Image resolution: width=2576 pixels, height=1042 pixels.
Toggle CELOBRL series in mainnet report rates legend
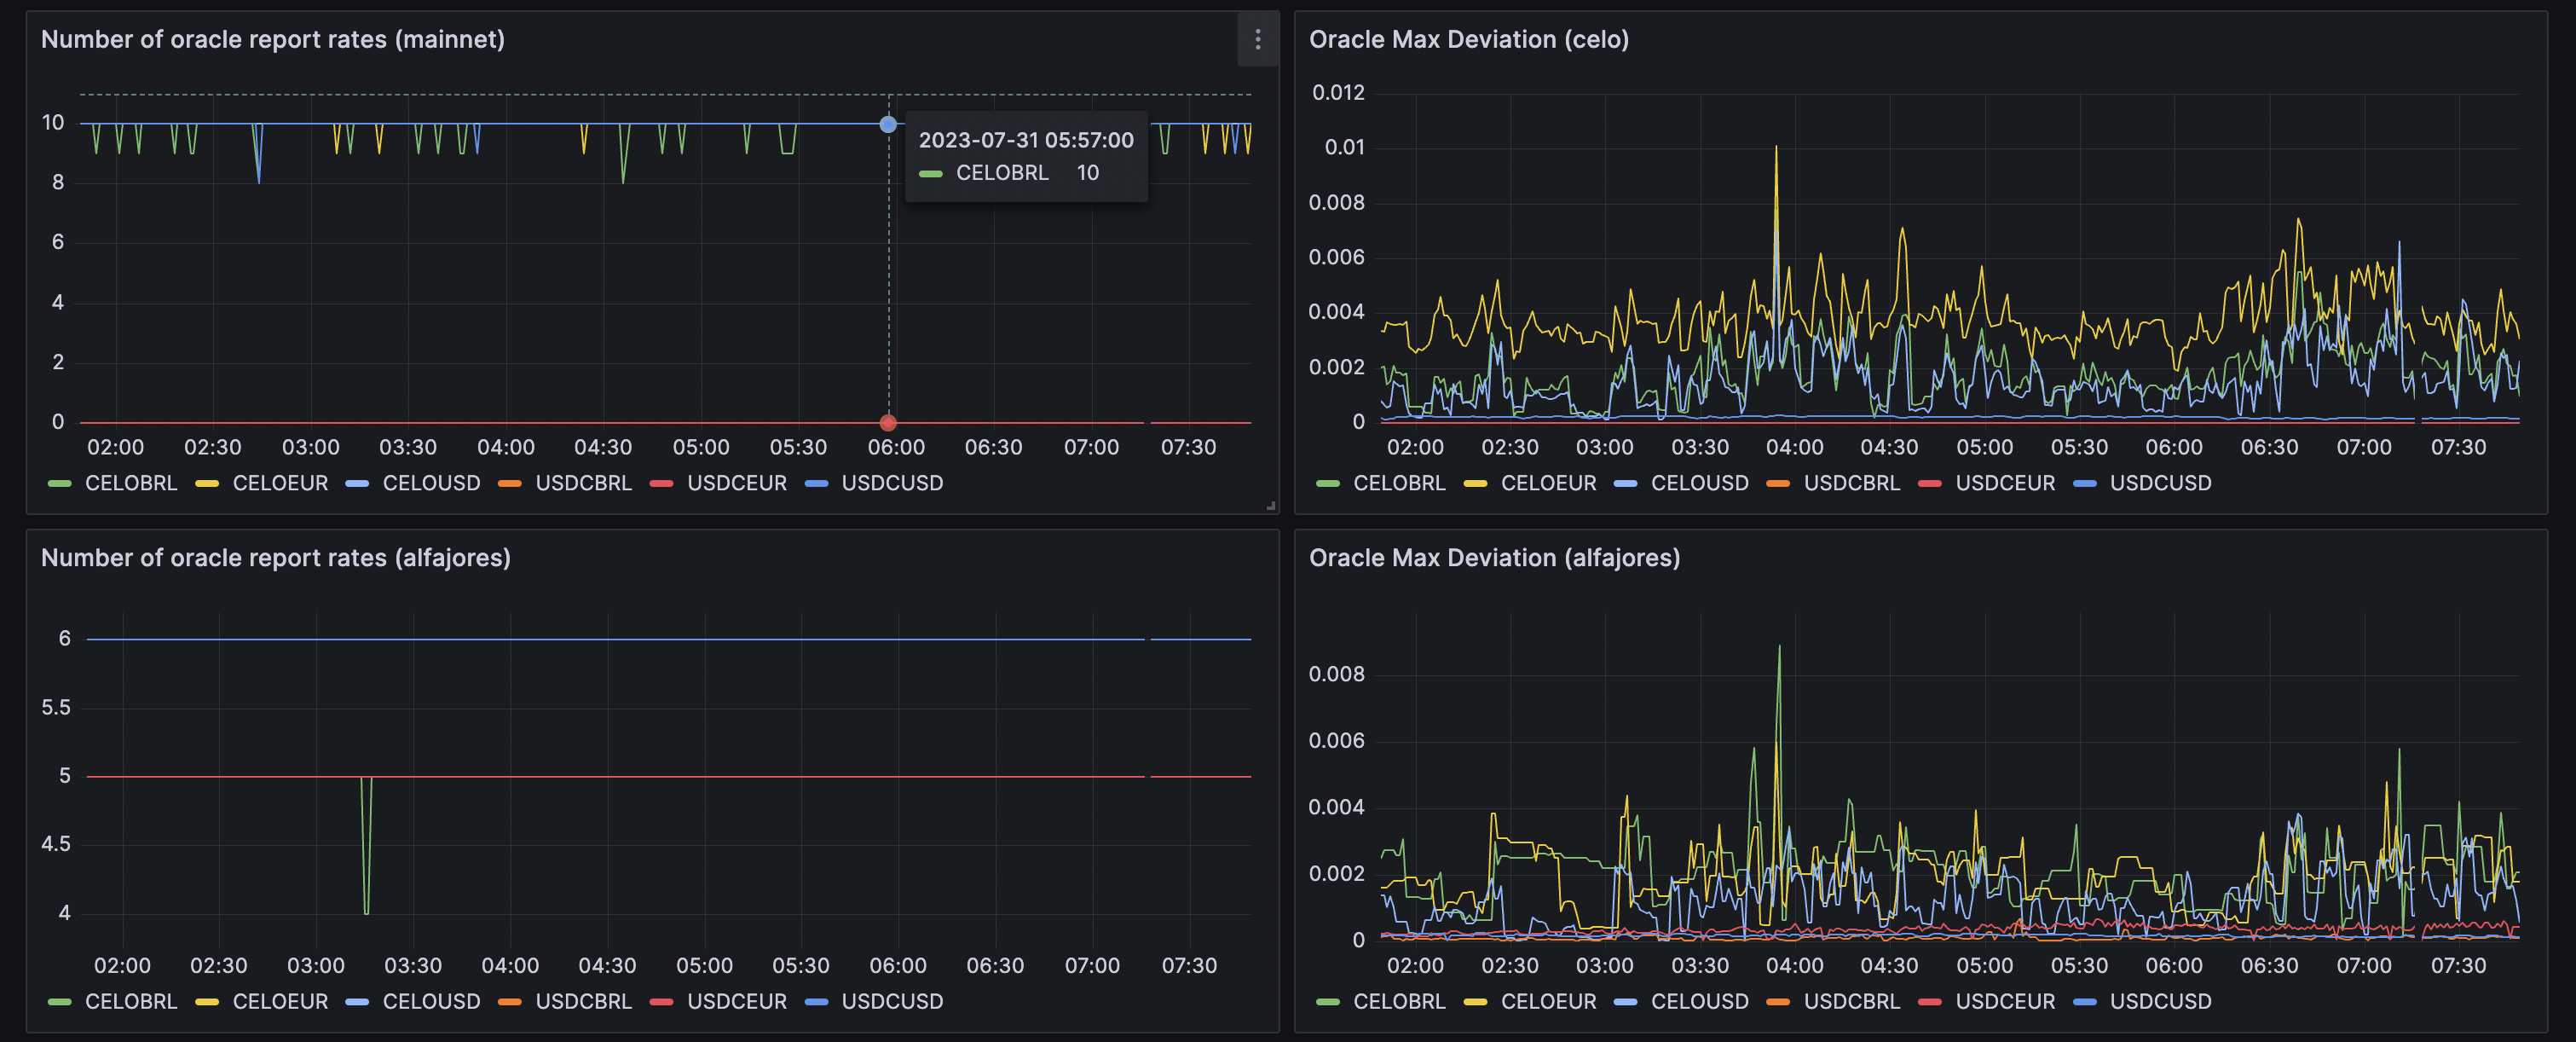(x=131, y=483)
